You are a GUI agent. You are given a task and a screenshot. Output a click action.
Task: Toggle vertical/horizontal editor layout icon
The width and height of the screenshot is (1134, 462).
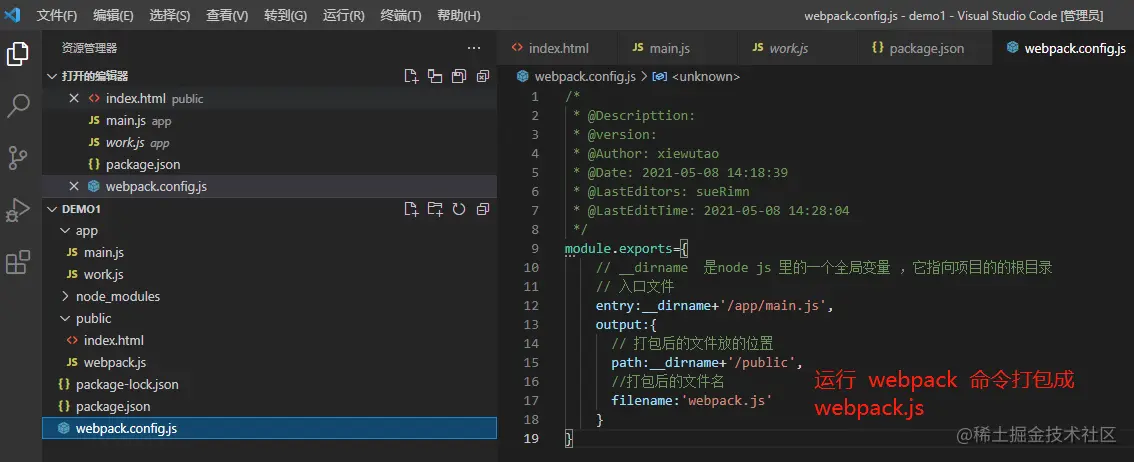435,76
